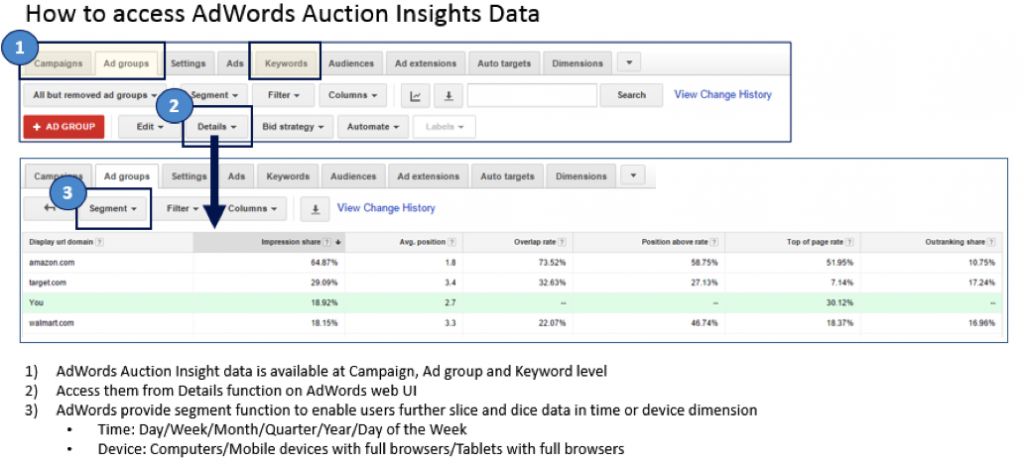Image resolution: width=1024 pixels, height=466 pixels.
Task: Click the download icon beside the chart icon
Action: pyautogui.click(x=447, y=95)
